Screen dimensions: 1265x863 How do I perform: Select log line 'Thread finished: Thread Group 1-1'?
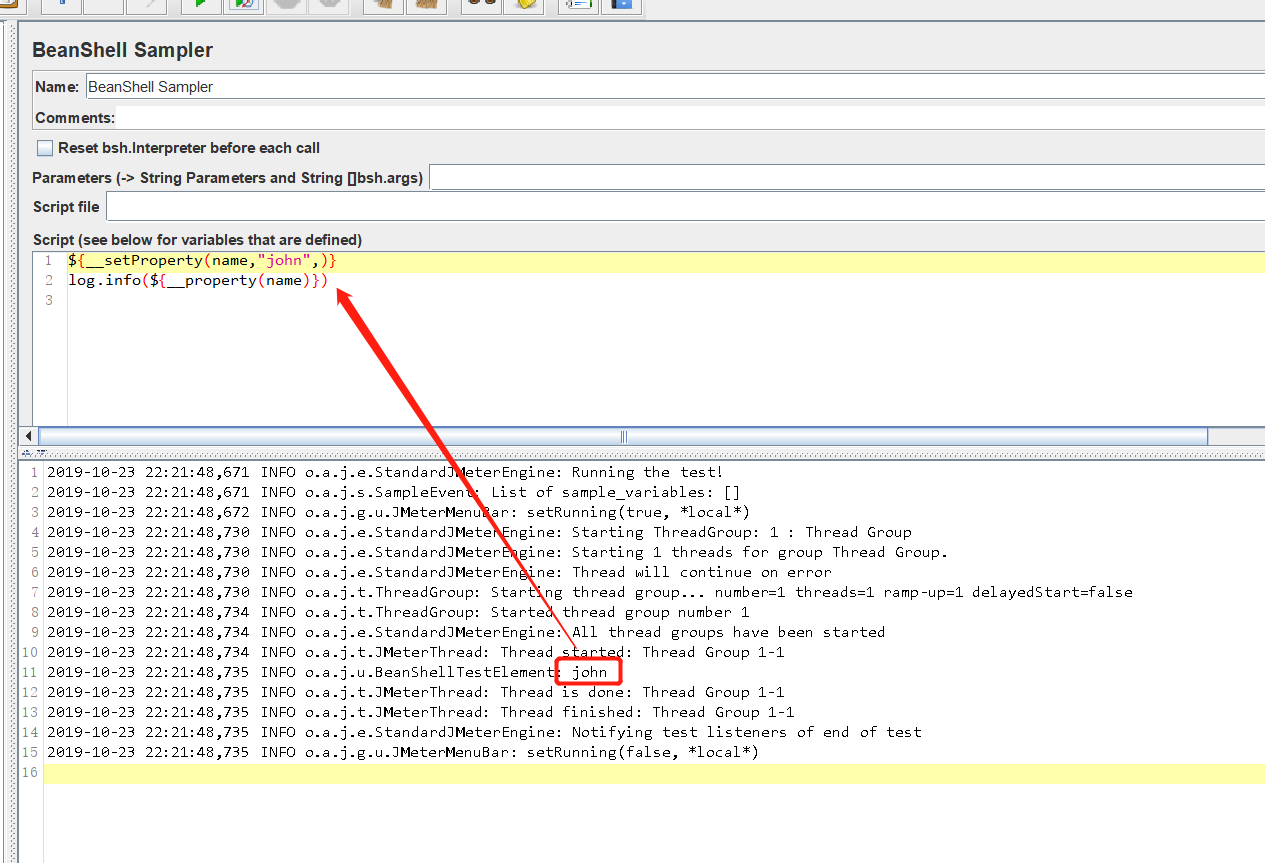pyautogui.click(x=420, y=712)
